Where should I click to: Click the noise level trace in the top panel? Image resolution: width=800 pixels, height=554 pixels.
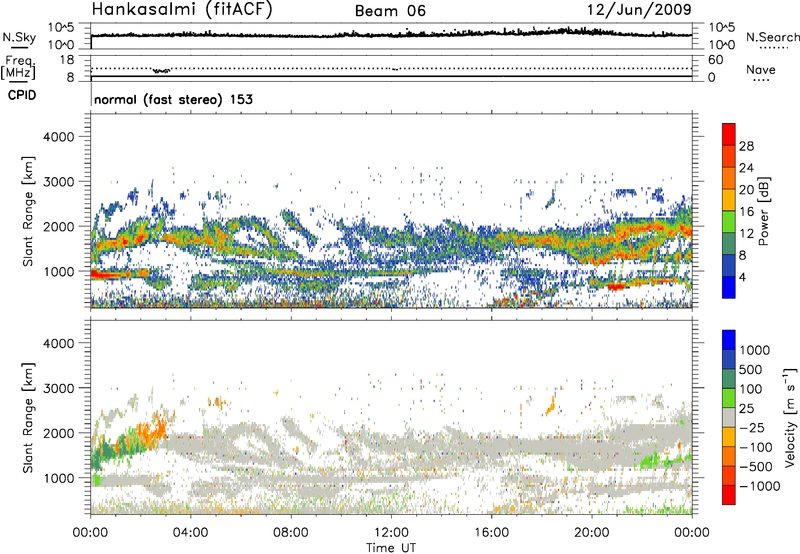click(x=391, y=34)
